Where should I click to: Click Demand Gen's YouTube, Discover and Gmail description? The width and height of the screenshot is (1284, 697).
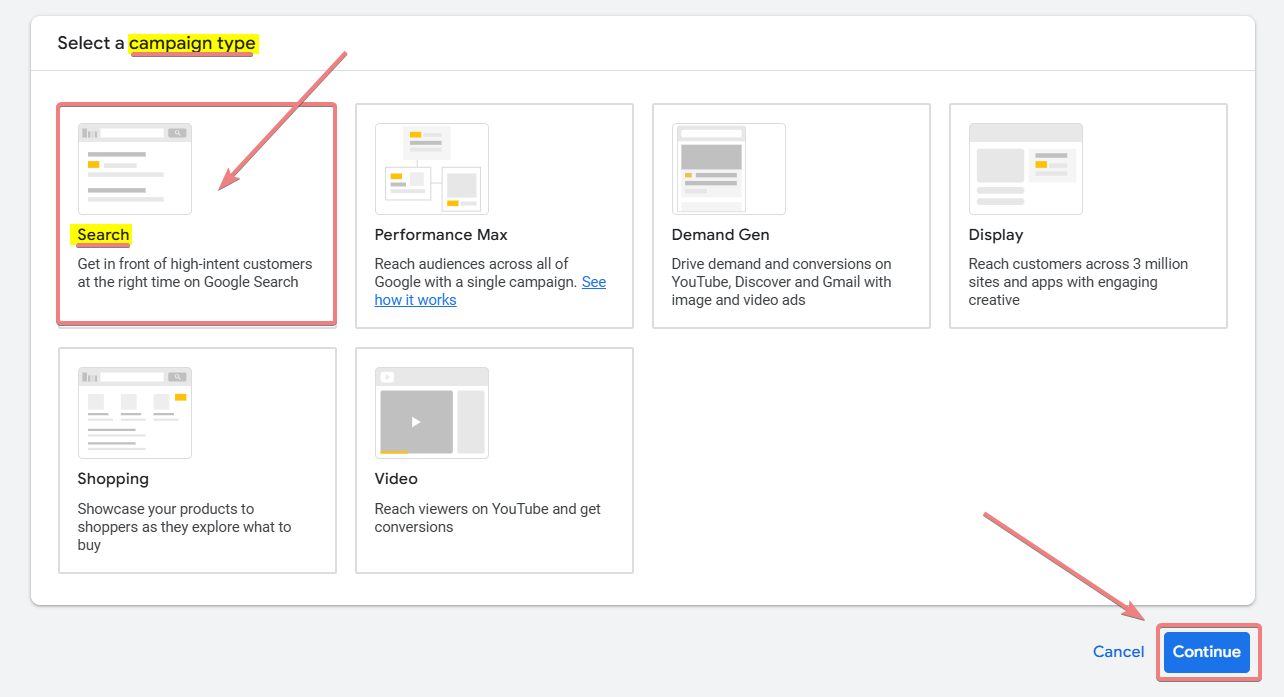click(x=781, y=282)
